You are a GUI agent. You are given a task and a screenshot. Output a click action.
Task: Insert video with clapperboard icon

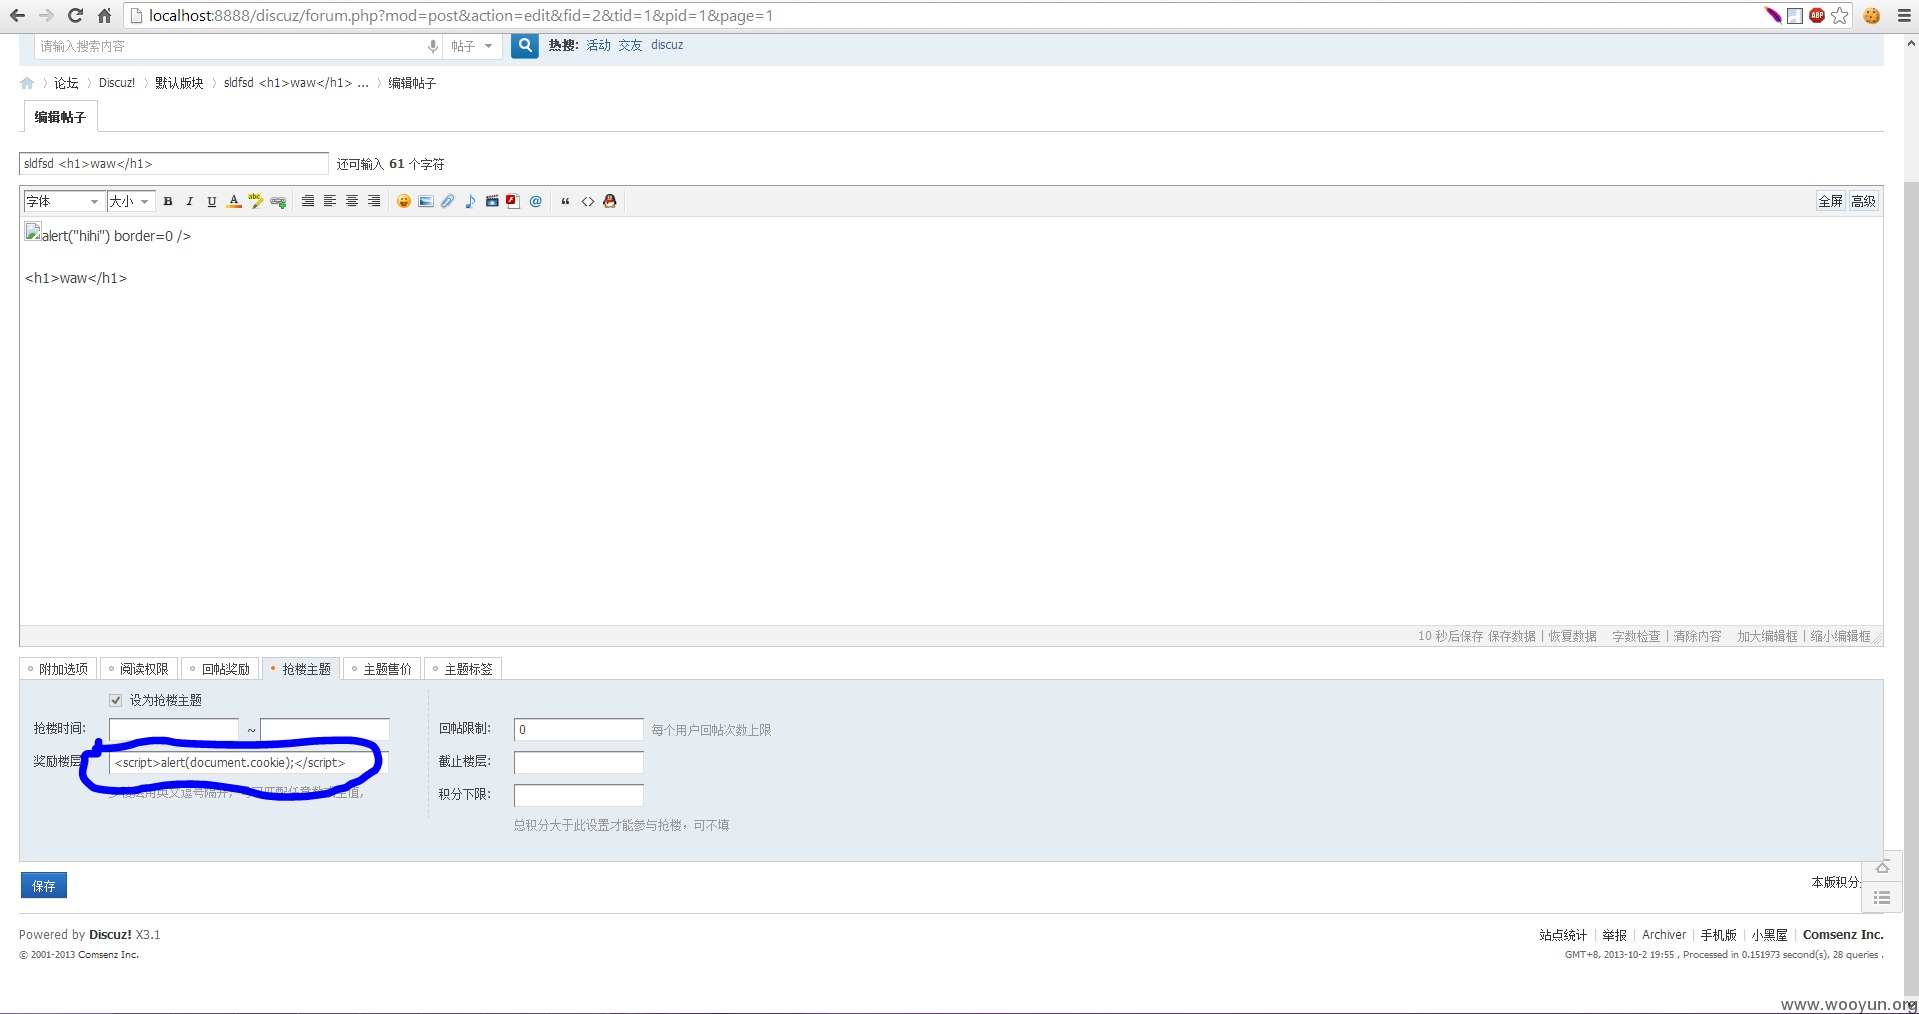[x=492, y=201]
